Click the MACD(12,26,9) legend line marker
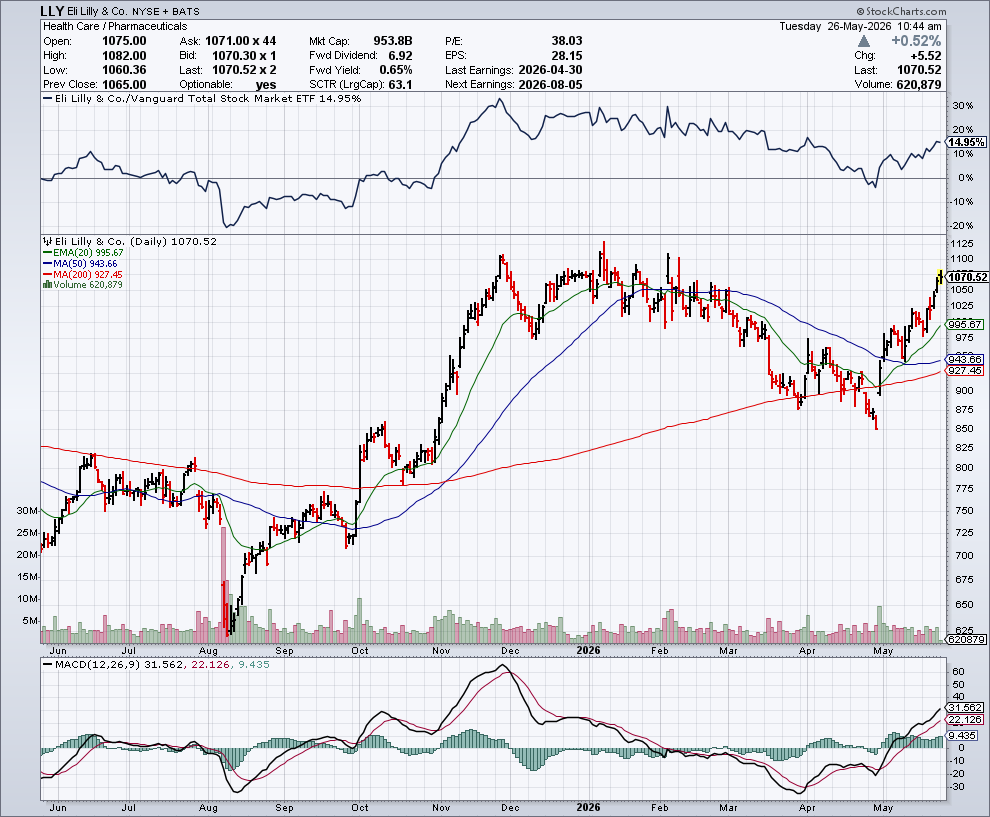 click(x=48, y=665)
